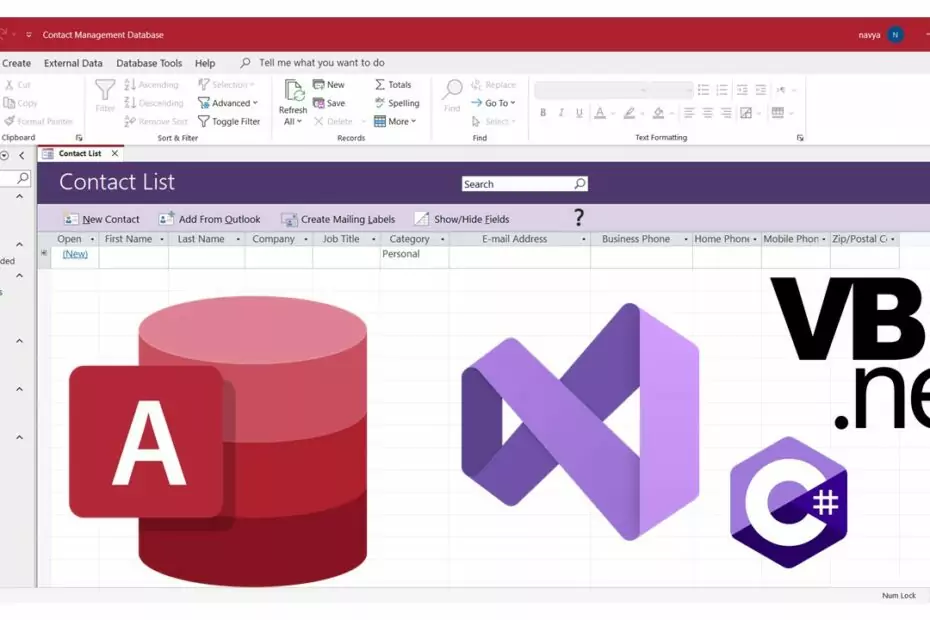This screenshot has width=930, height=620.
Task: Click the question mark help icon
Action: pos(579,218)
